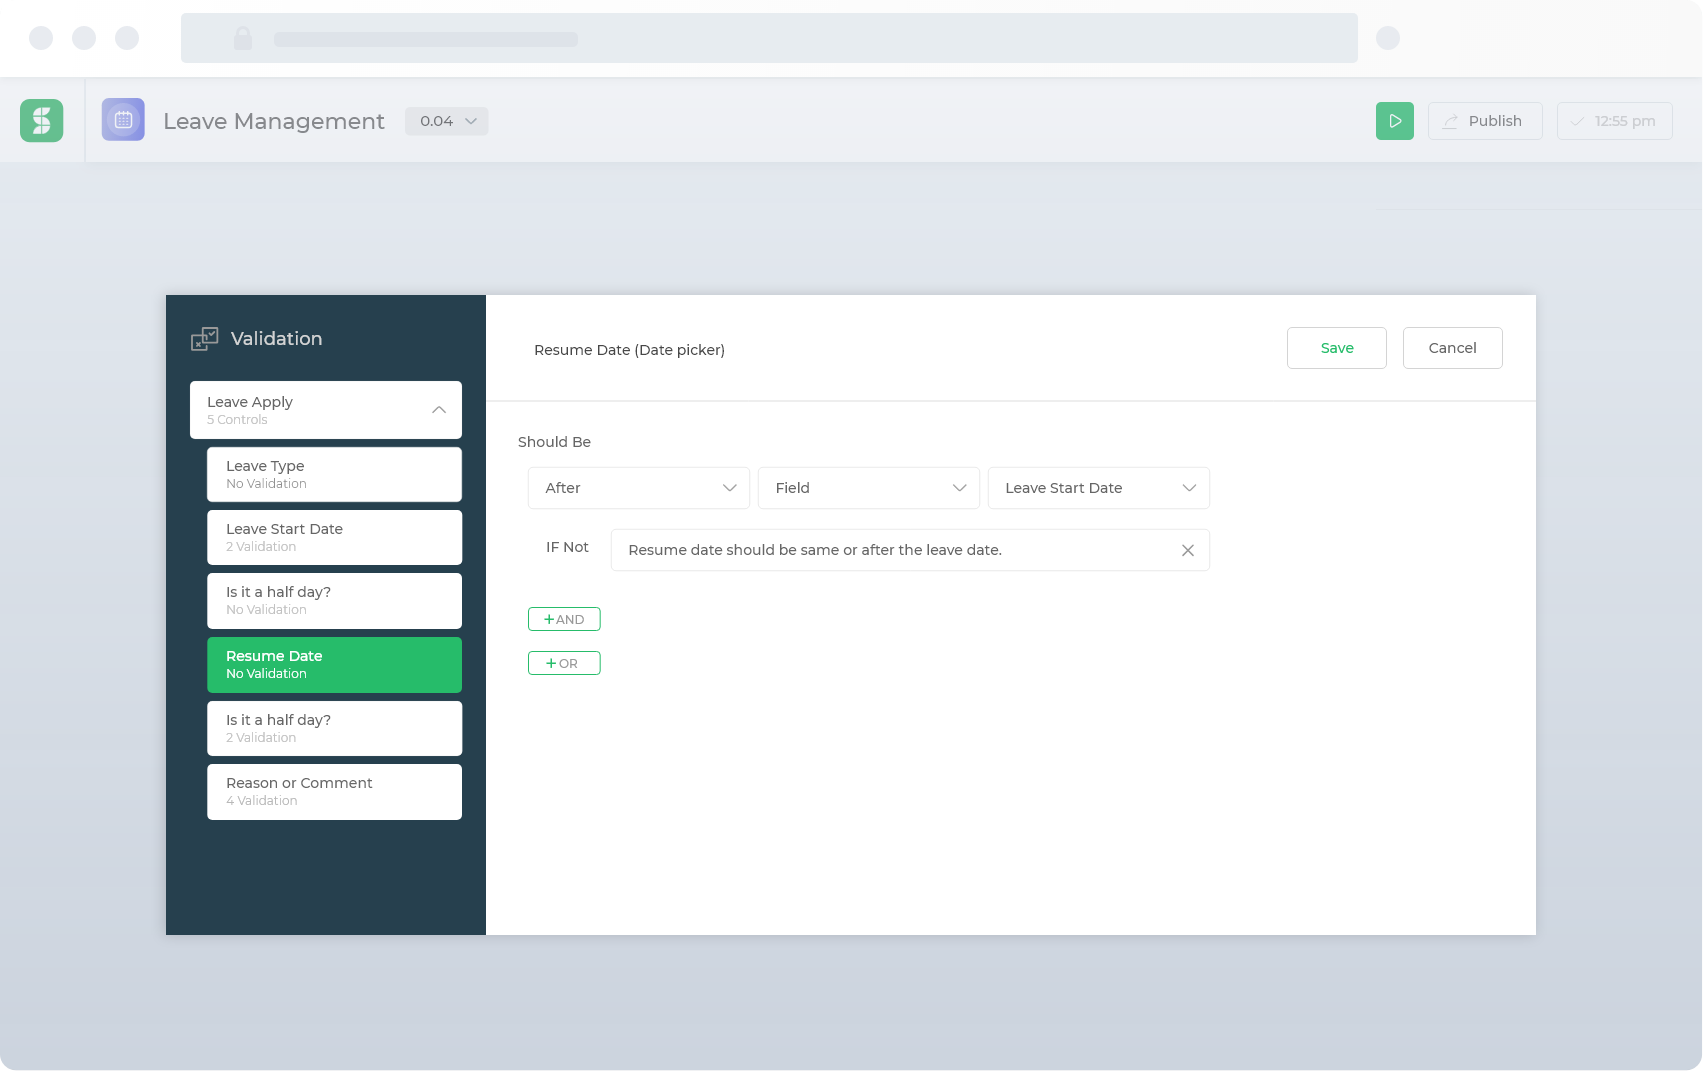Select Leave Start Date control
The image size is (1703, 1071).
(335, 537)
